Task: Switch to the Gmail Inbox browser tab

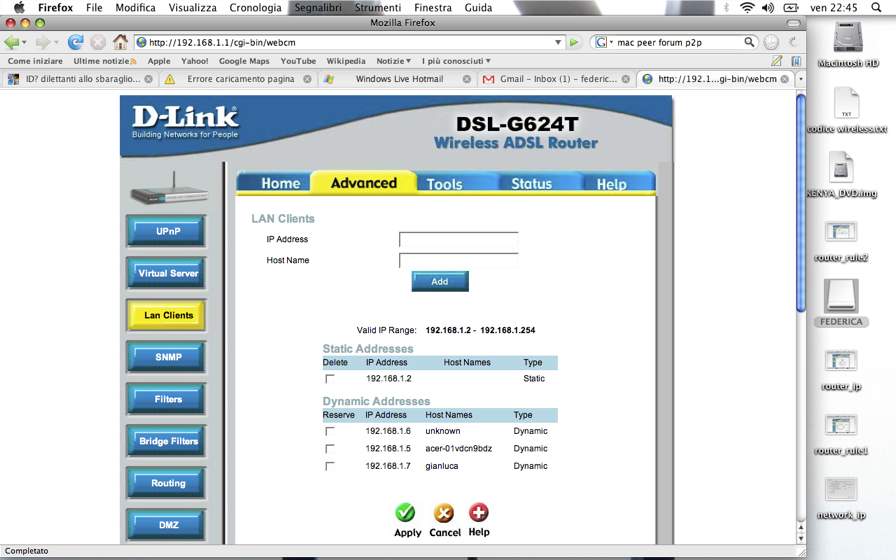Action: coord(557,79)
